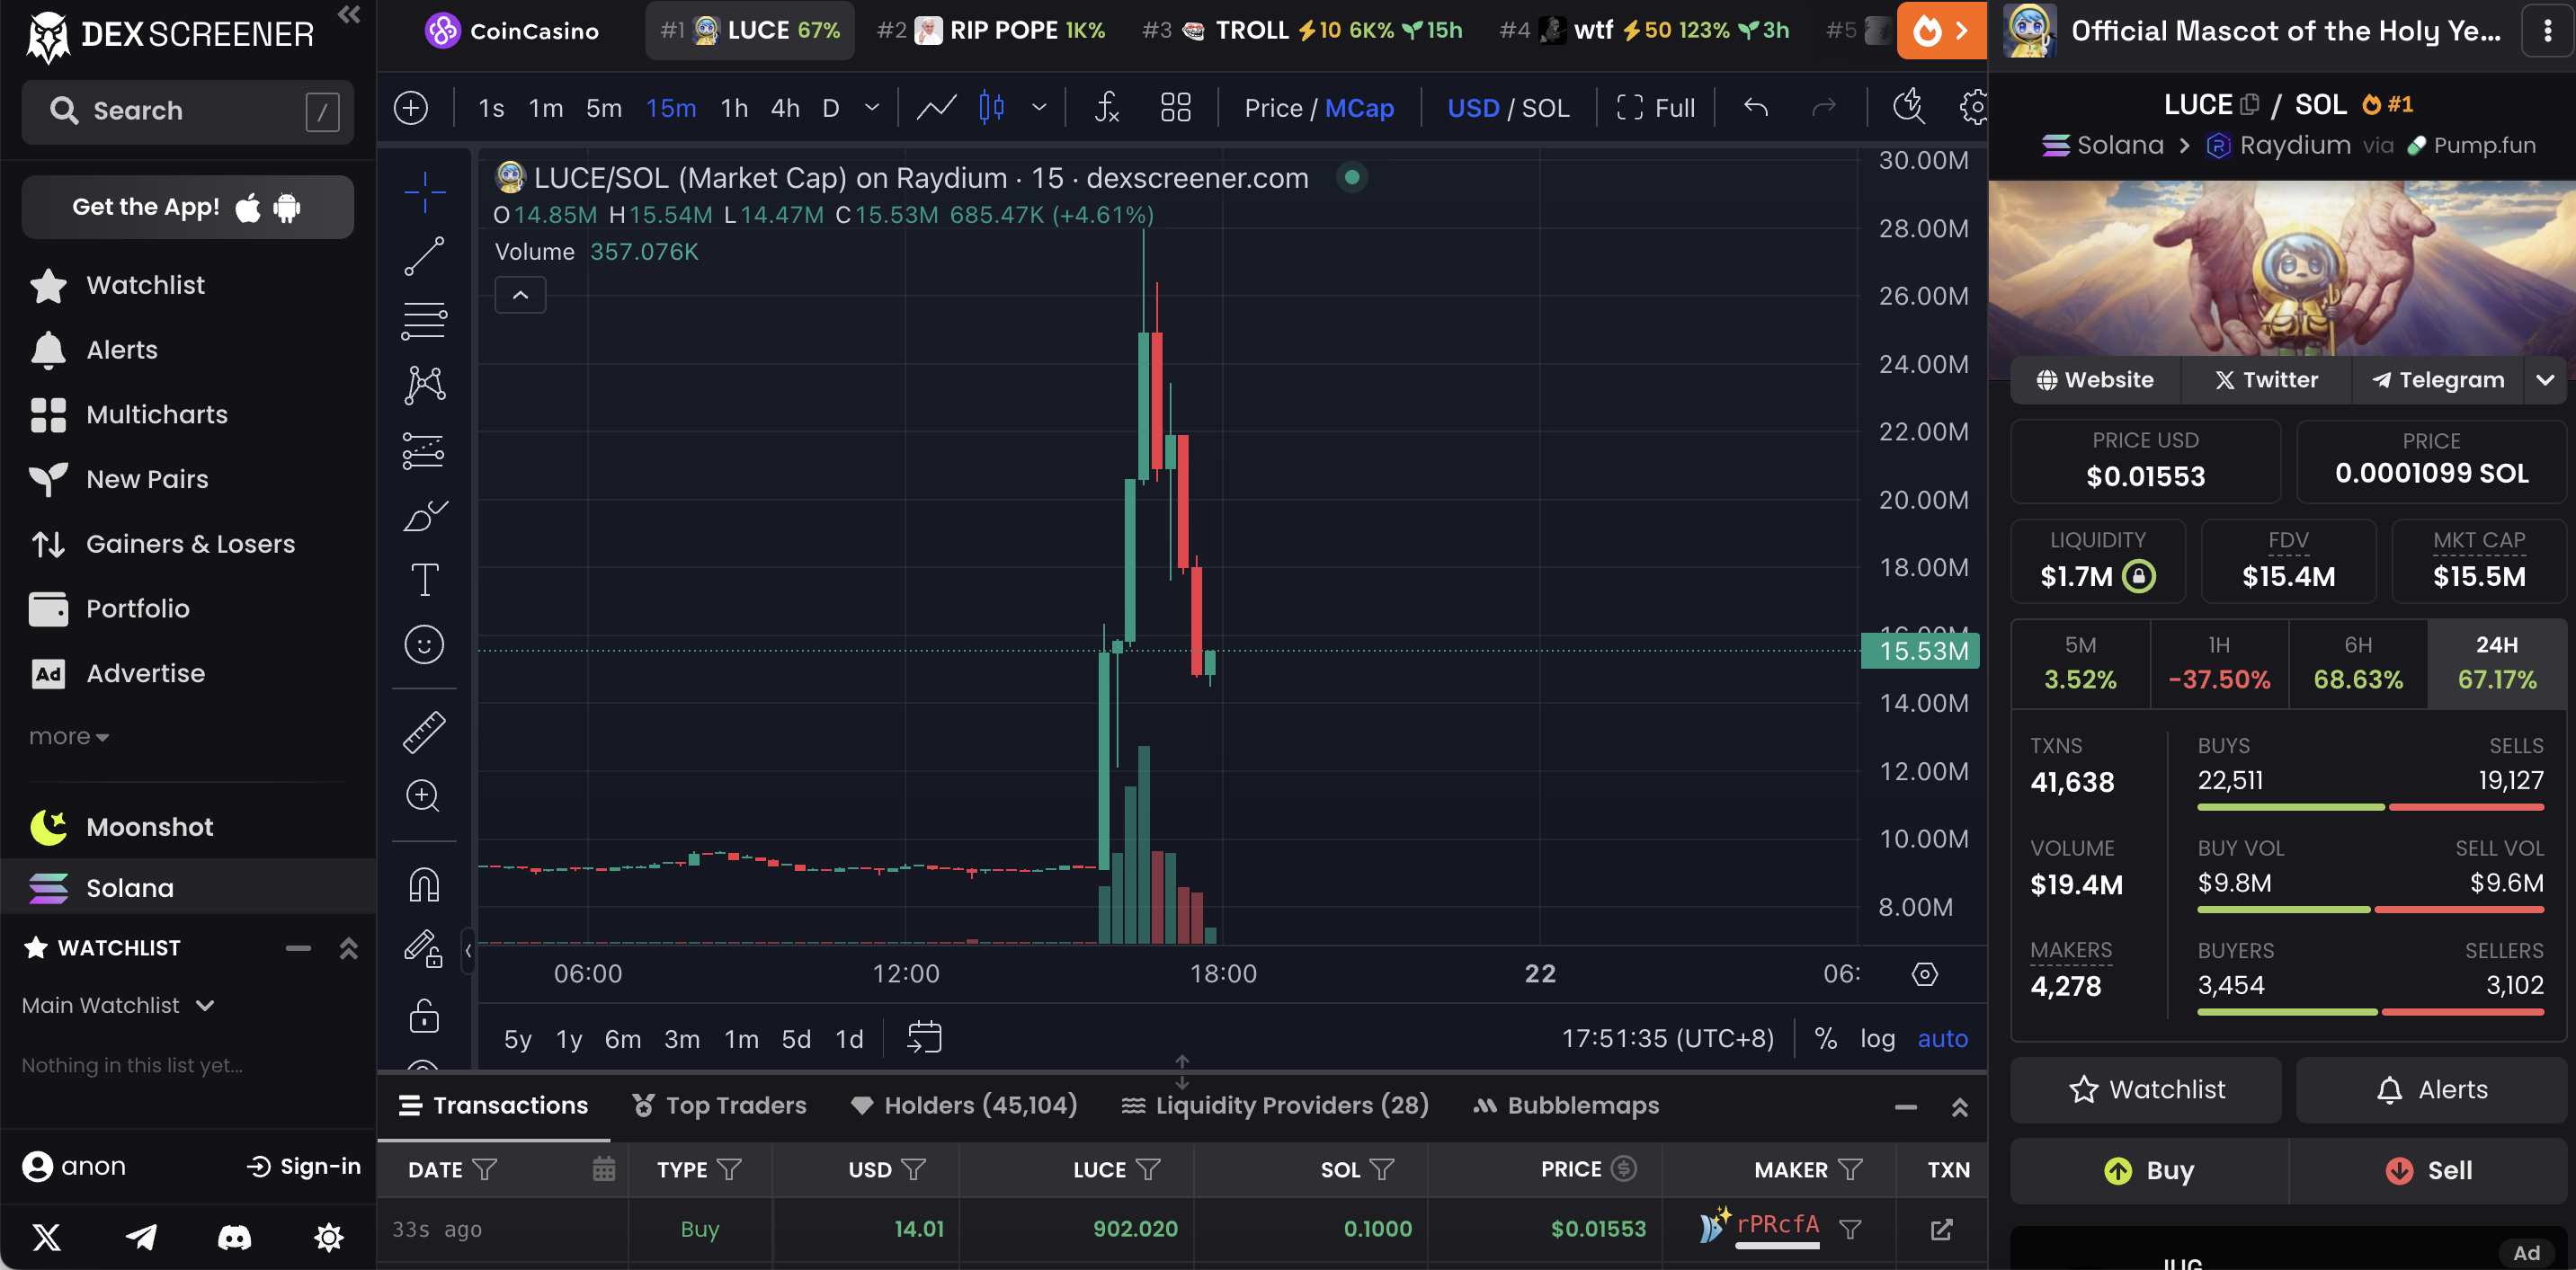This screenshot has height=1270, width=2576.
Task: Click the Search input field
Action: coord(187,111)
